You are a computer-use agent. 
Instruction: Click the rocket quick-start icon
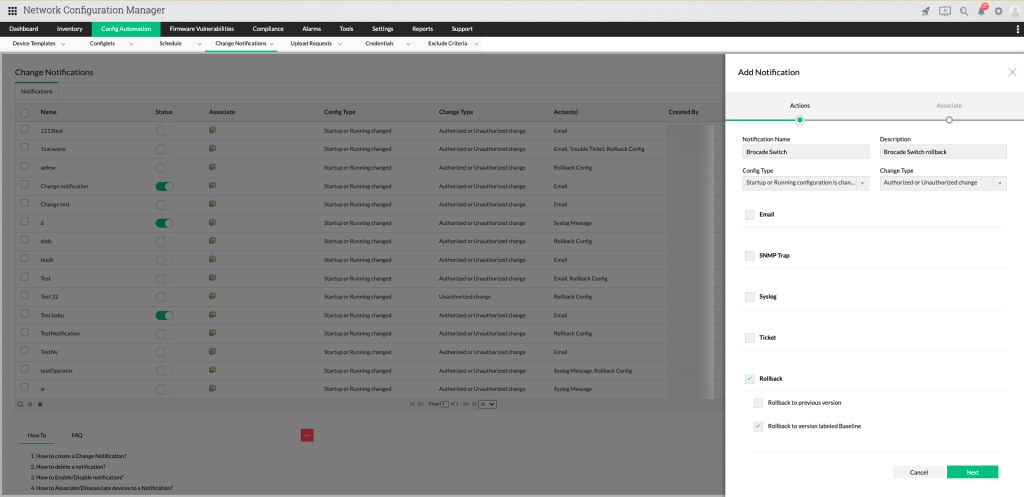(x=926, y=11)
